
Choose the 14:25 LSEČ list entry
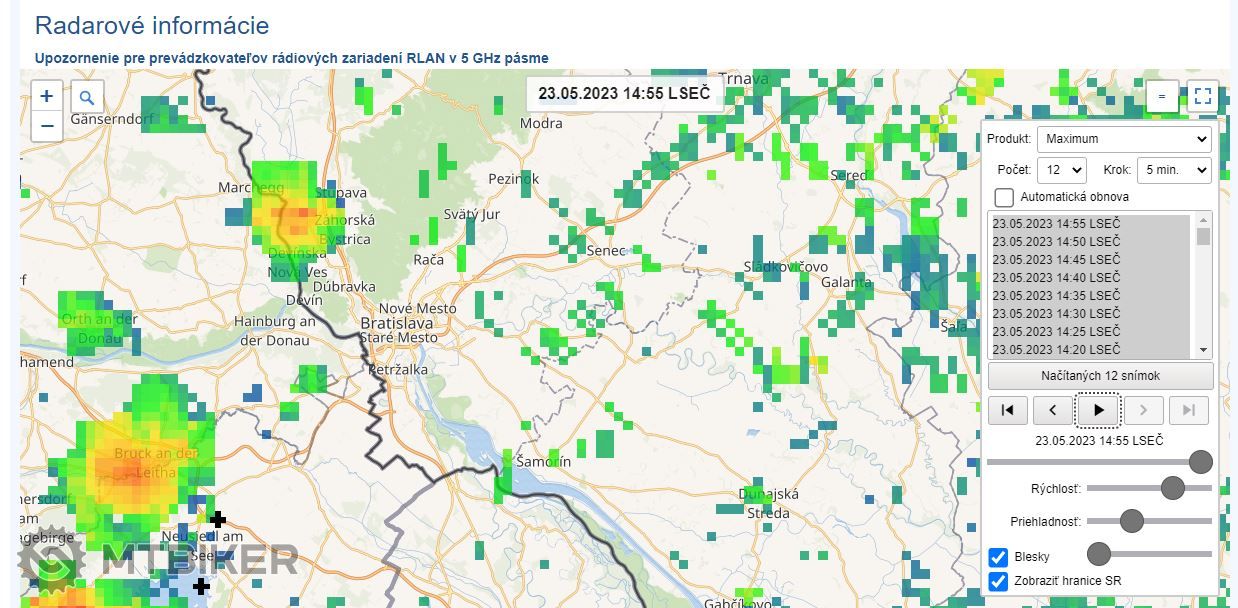pos(1056,331)
